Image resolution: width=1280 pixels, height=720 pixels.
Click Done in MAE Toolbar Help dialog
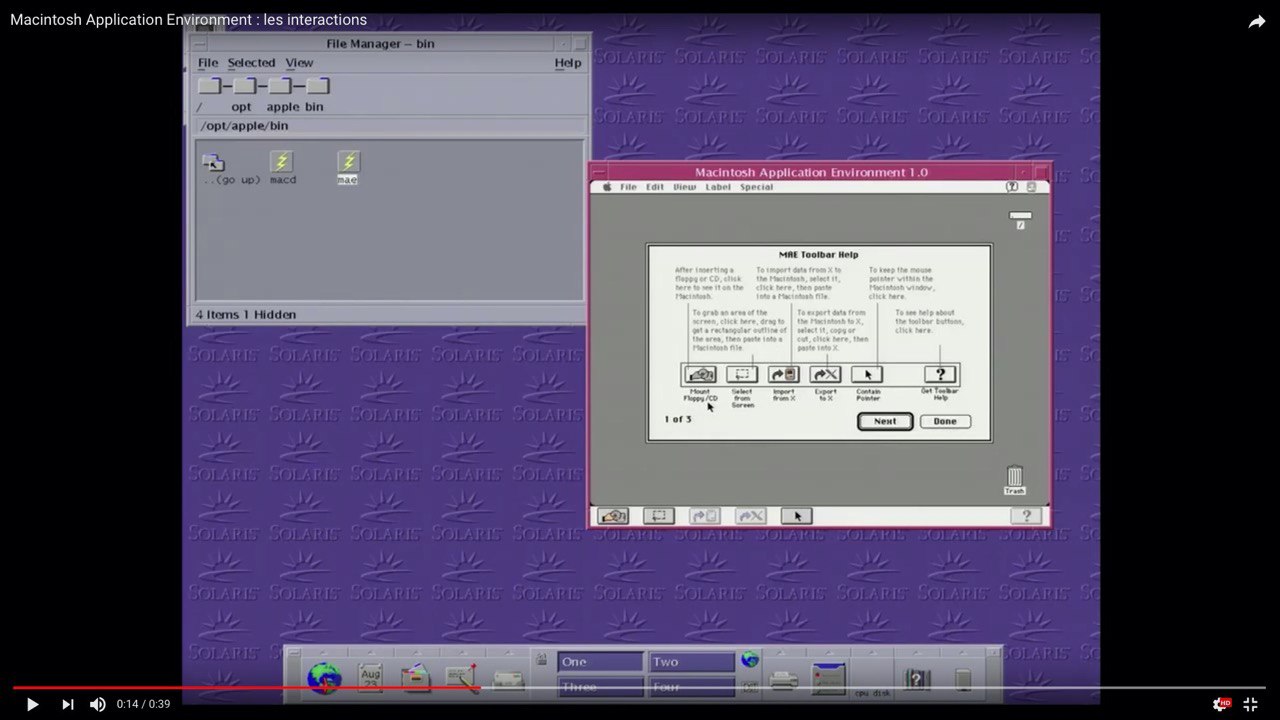tap(945, 421)
